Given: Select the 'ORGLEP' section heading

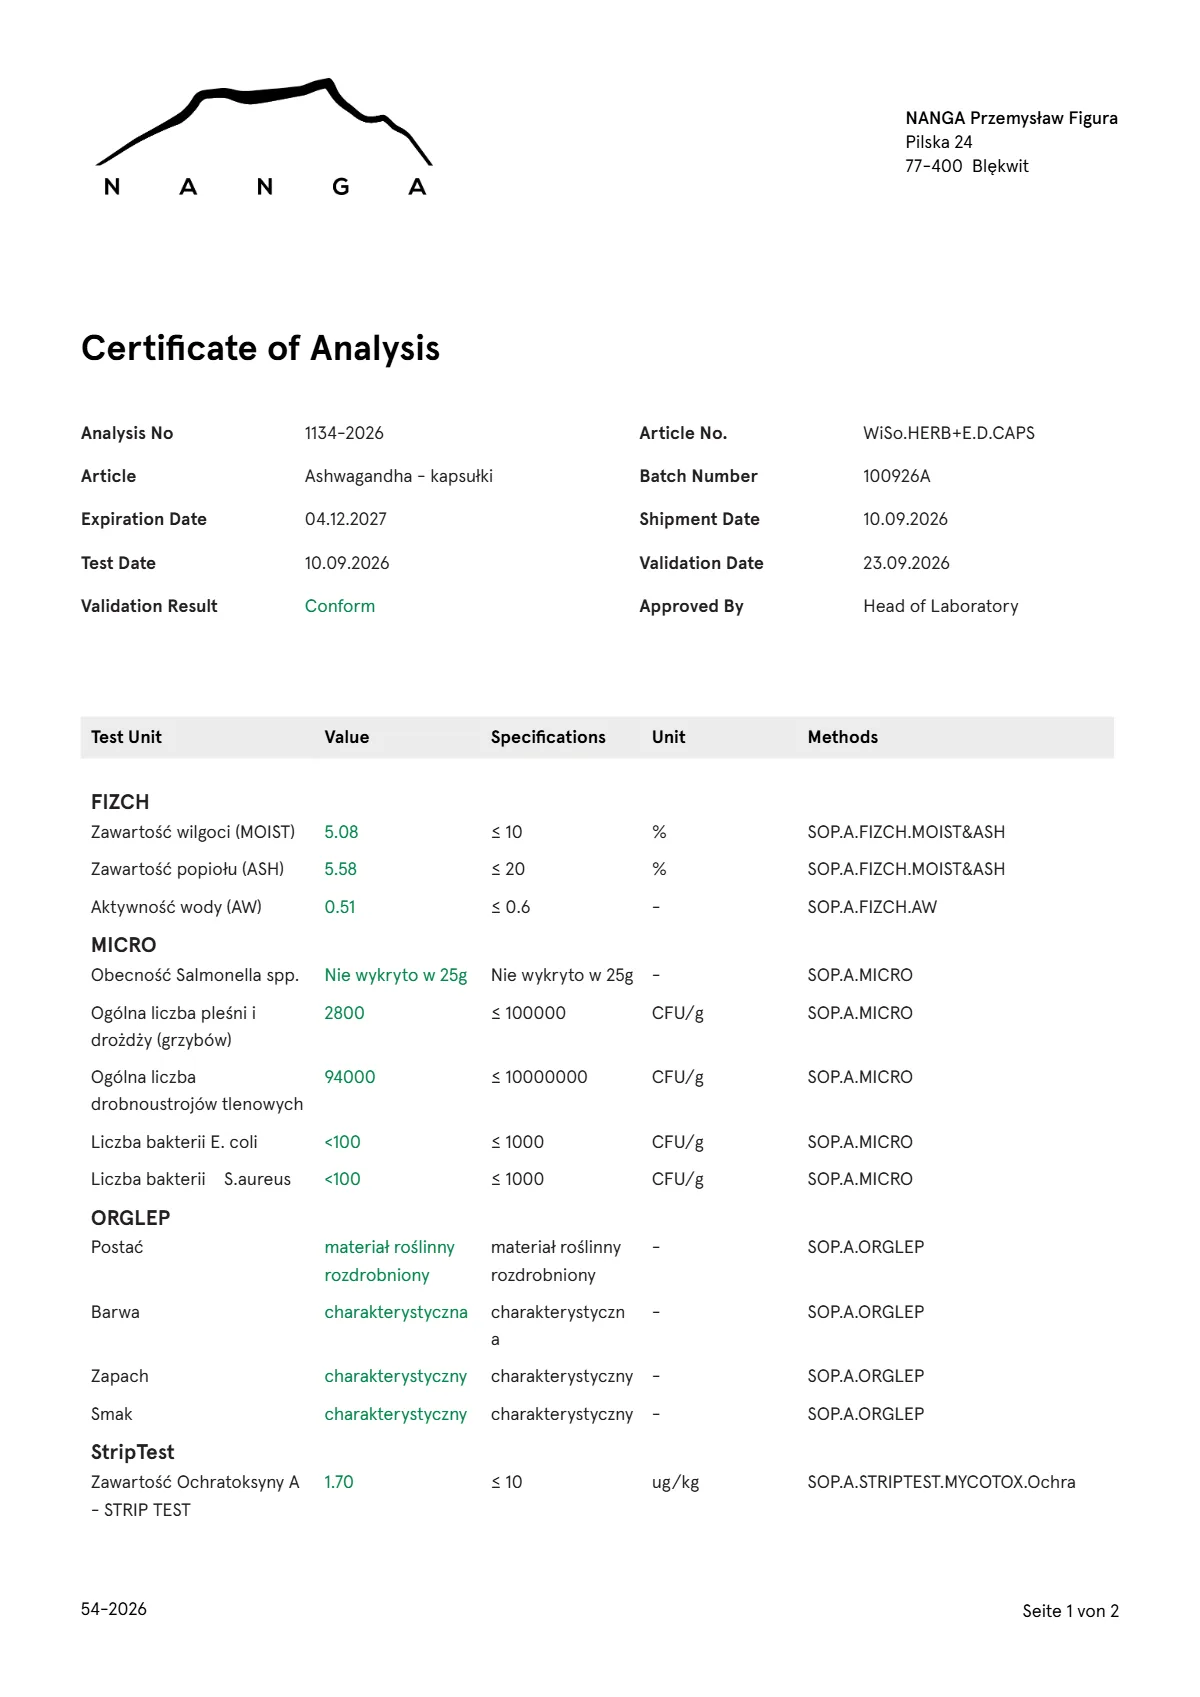Looking at the screenshot, I should click(x=130, y=1218).
